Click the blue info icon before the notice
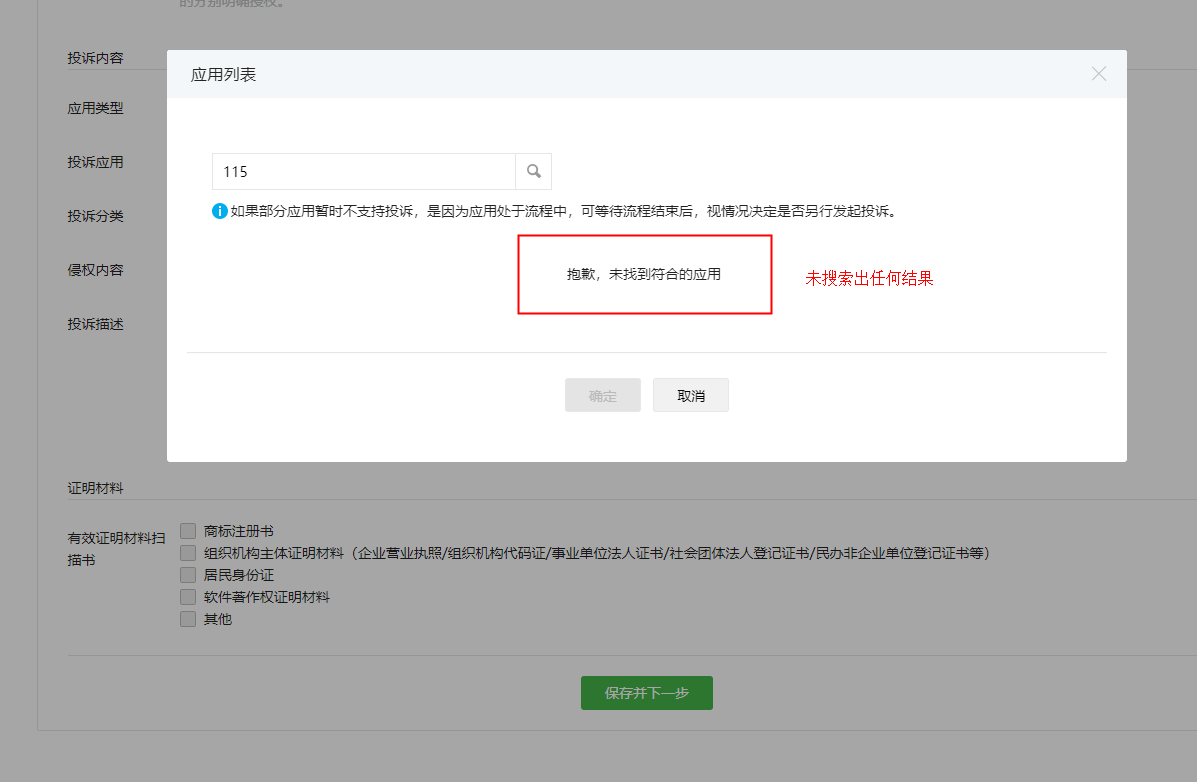 point(219,211)
